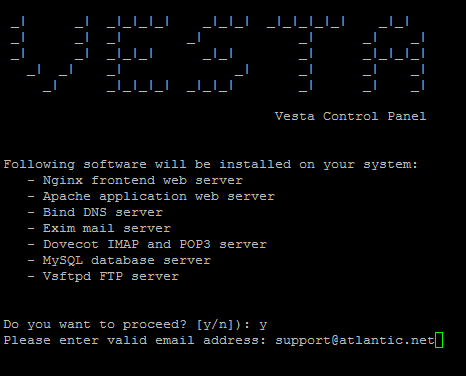Select the 'Nginx frontend web server' line

135,181
